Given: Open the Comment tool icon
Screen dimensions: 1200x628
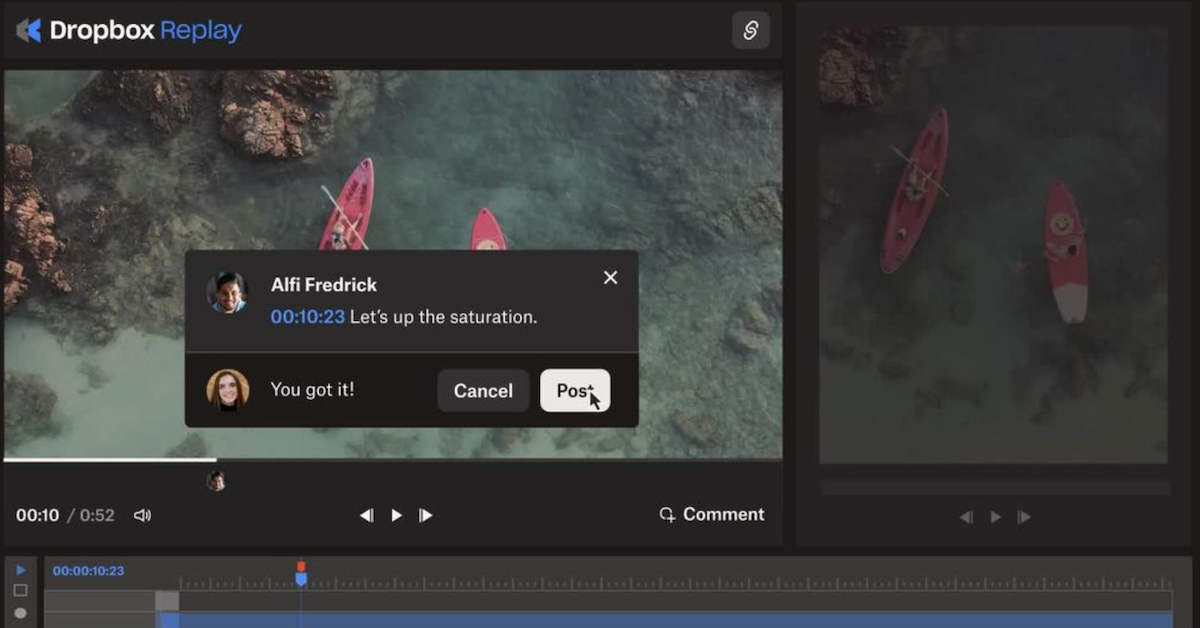Looking at the screenshot, I should pos(666,514).
